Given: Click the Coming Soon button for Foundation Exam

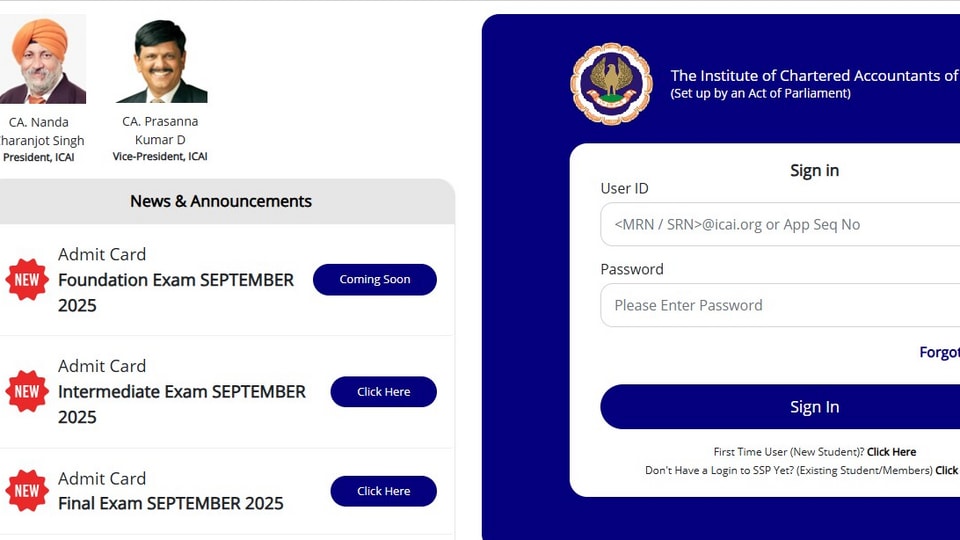Looking at the screenshot, I should click(x=375, y=279).
